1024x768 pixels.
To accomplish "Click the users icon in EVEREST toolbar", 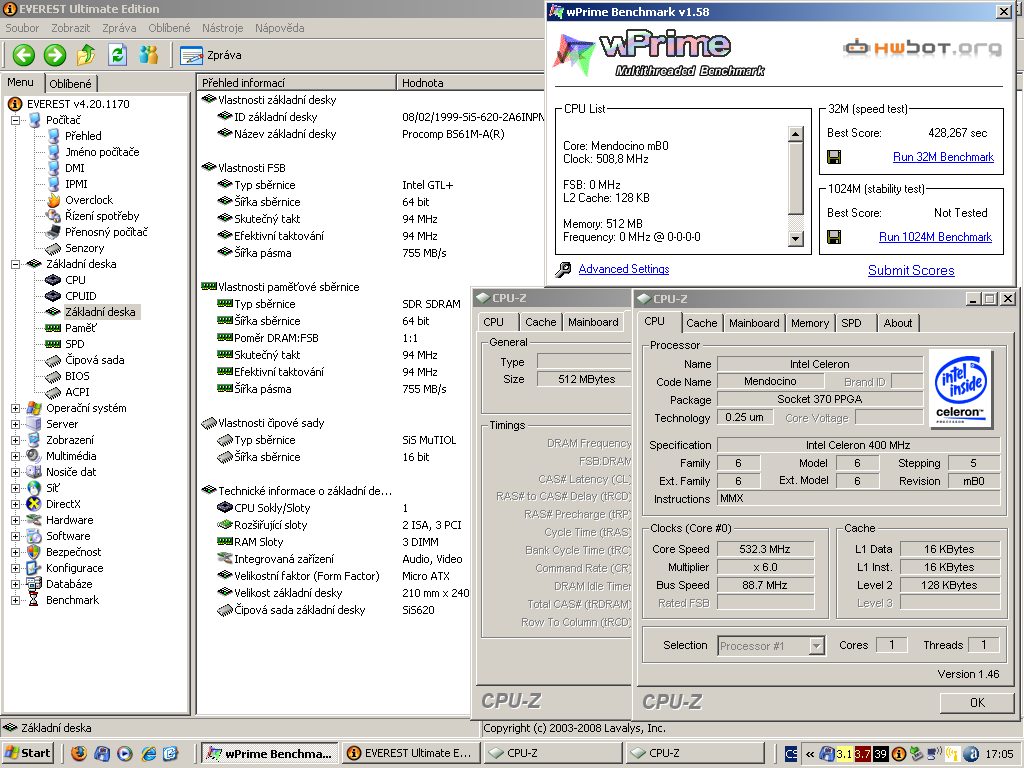I will (148, 55).
